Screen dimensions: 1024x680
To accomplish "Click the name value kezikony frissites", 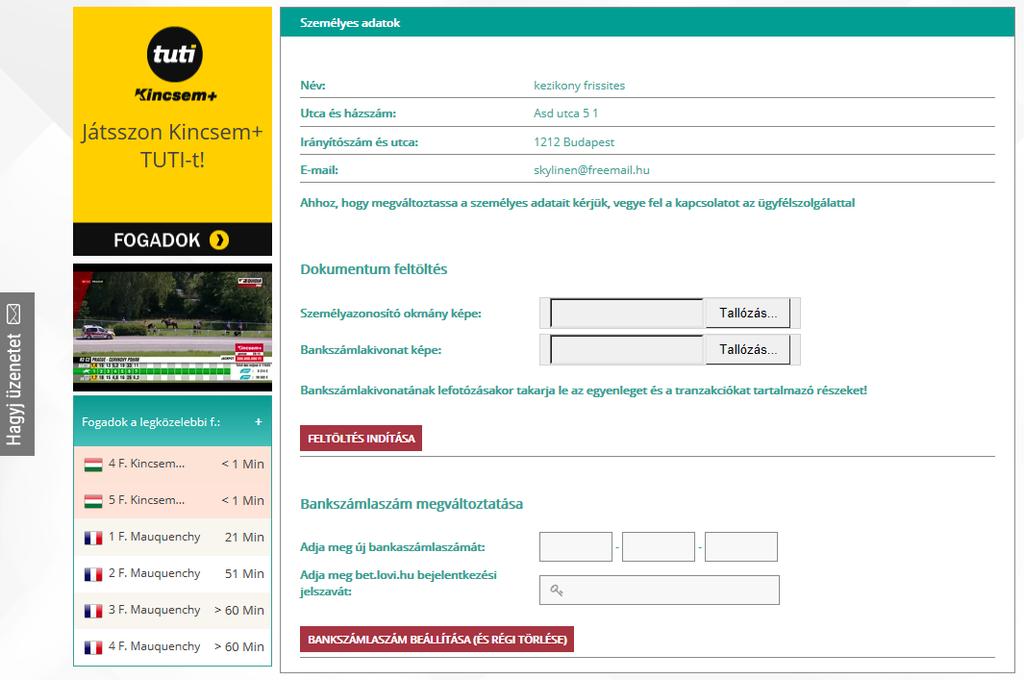I will tap(579, 86).
